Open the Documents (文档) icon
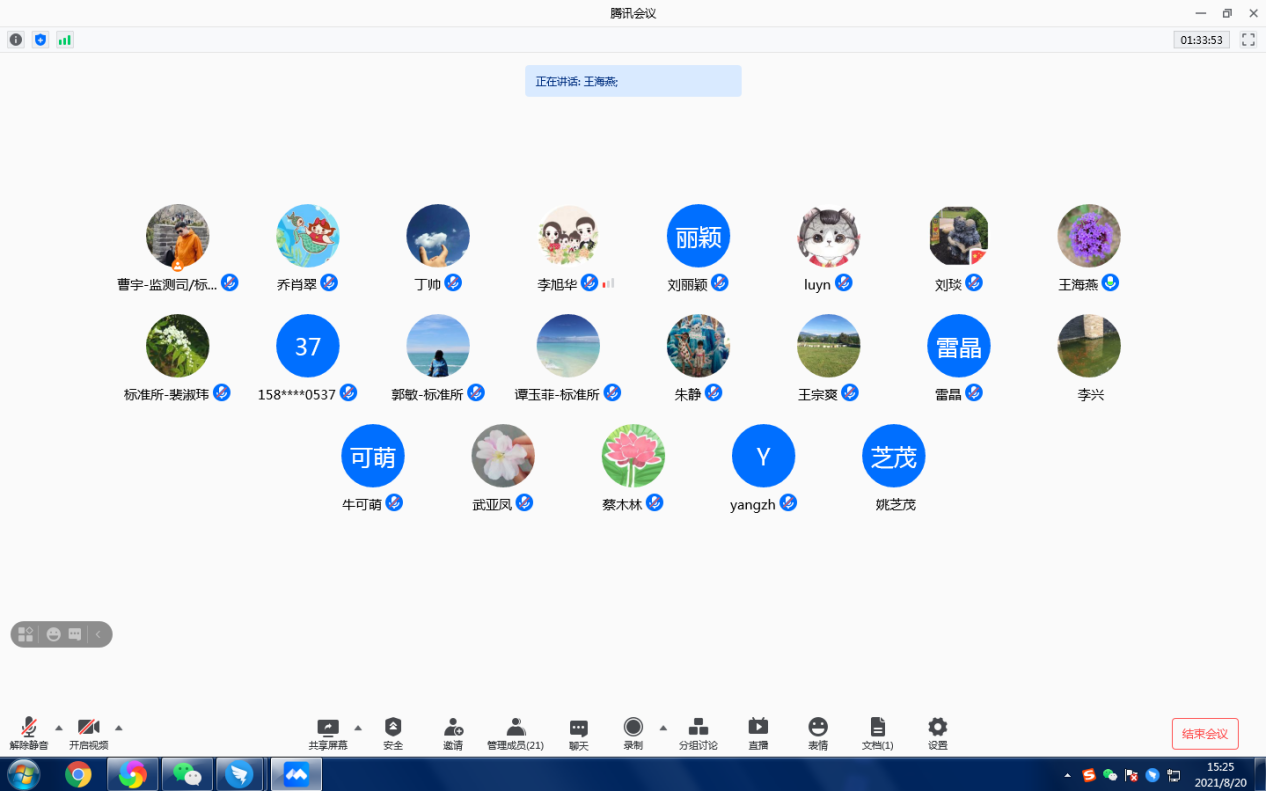Image resolution: width=1266 pixels, height=791 pixels. click(877, 728)
